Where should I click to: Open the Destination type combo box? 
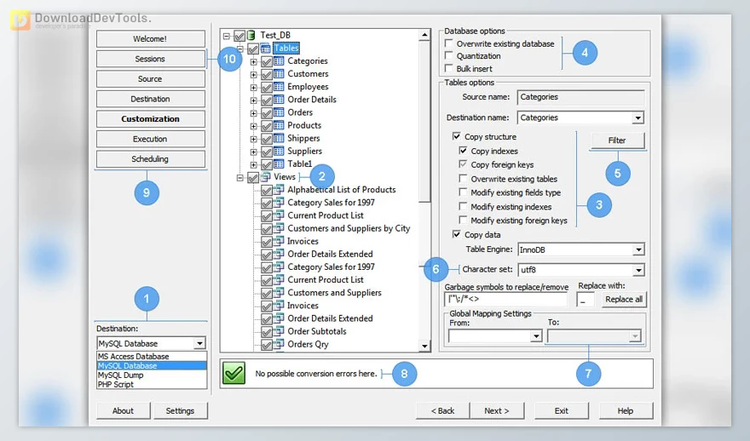point(151,343)
